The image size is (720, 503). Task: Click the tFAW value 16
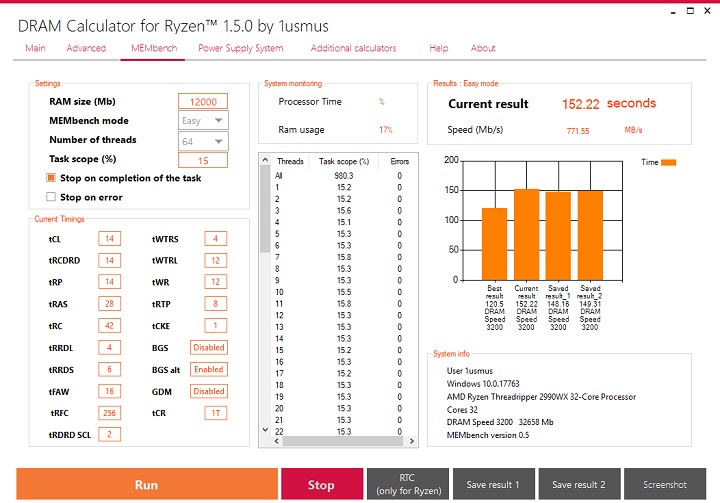[x=109, y=391]
